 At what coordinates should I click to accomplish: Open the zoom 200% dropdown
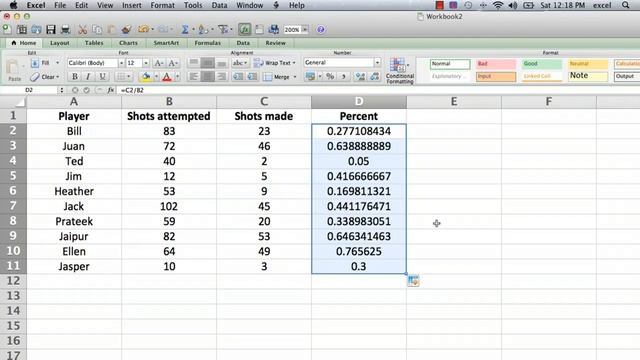pos(305,29)
